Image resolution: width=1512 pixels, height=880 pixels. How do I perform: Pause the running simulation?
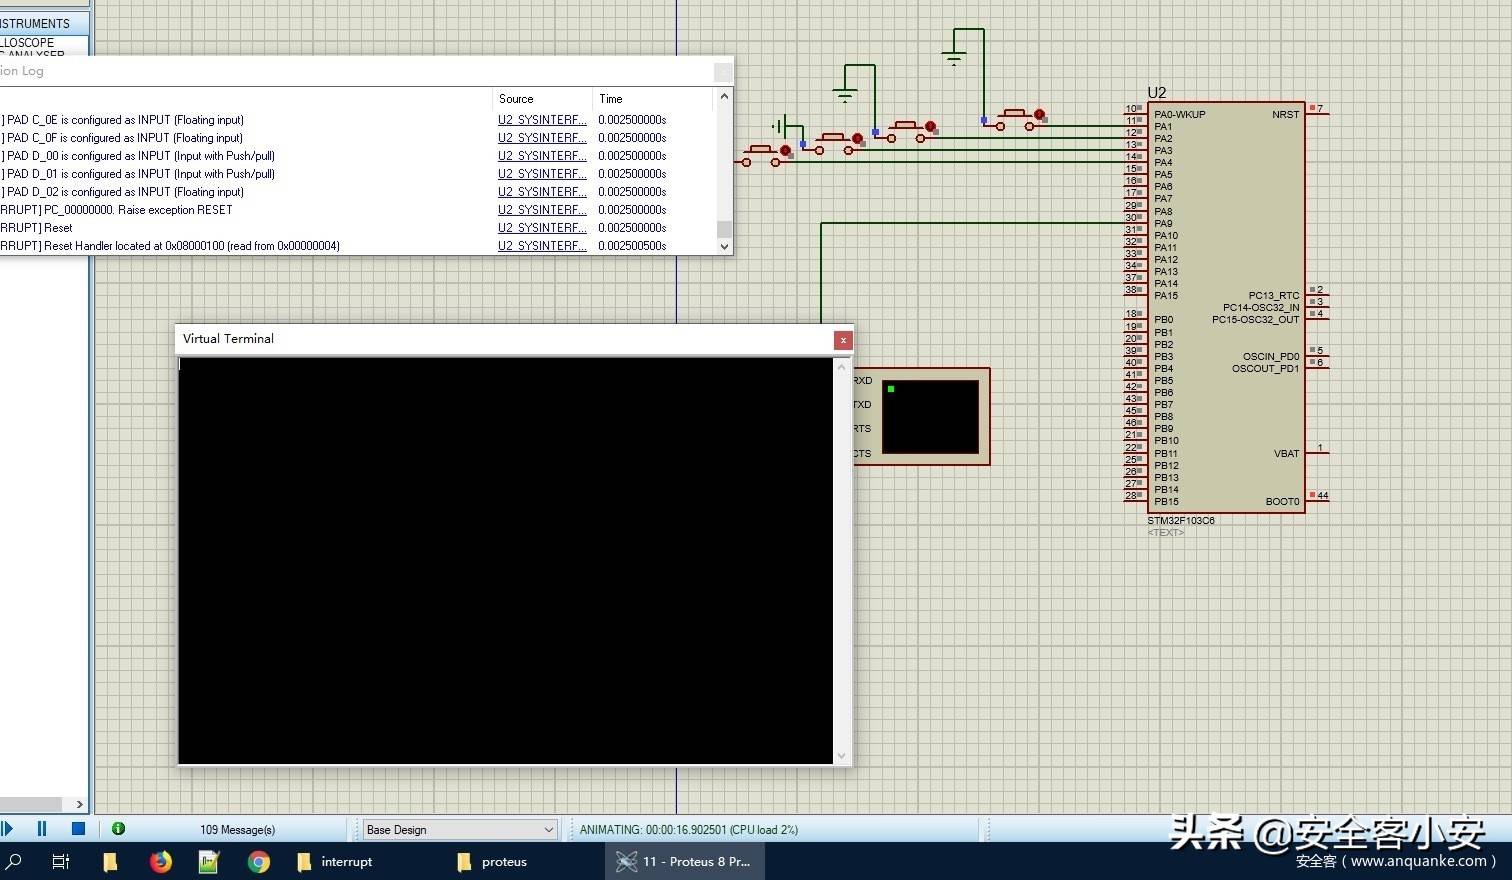point(42,828)
